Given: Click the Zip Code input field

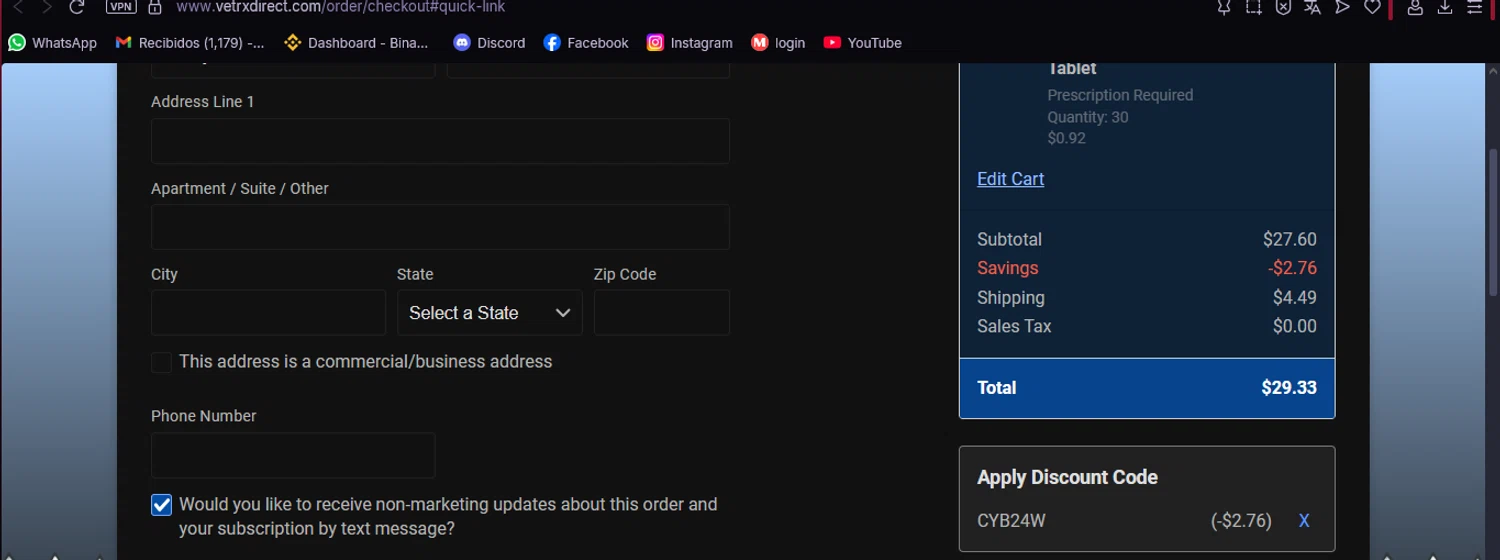Looking at the screenshot, I should tap(662, 313).
